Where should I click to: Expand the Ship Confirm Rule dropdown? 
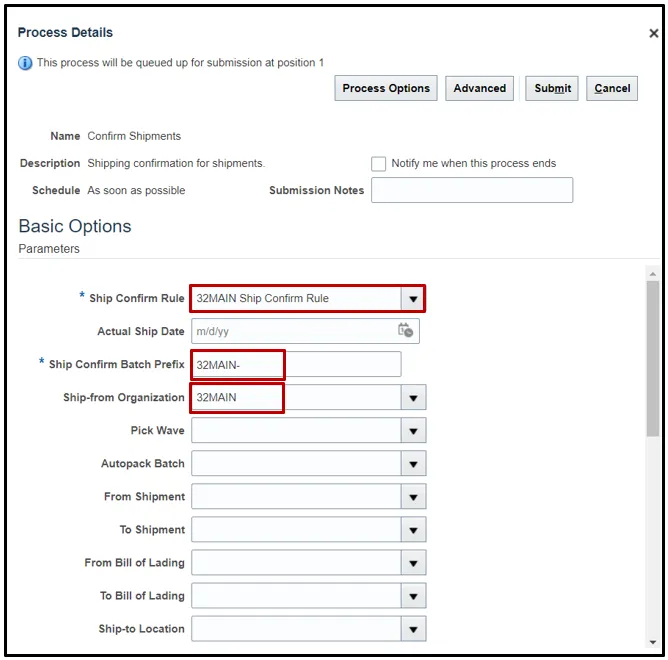[x=412, y=298]
